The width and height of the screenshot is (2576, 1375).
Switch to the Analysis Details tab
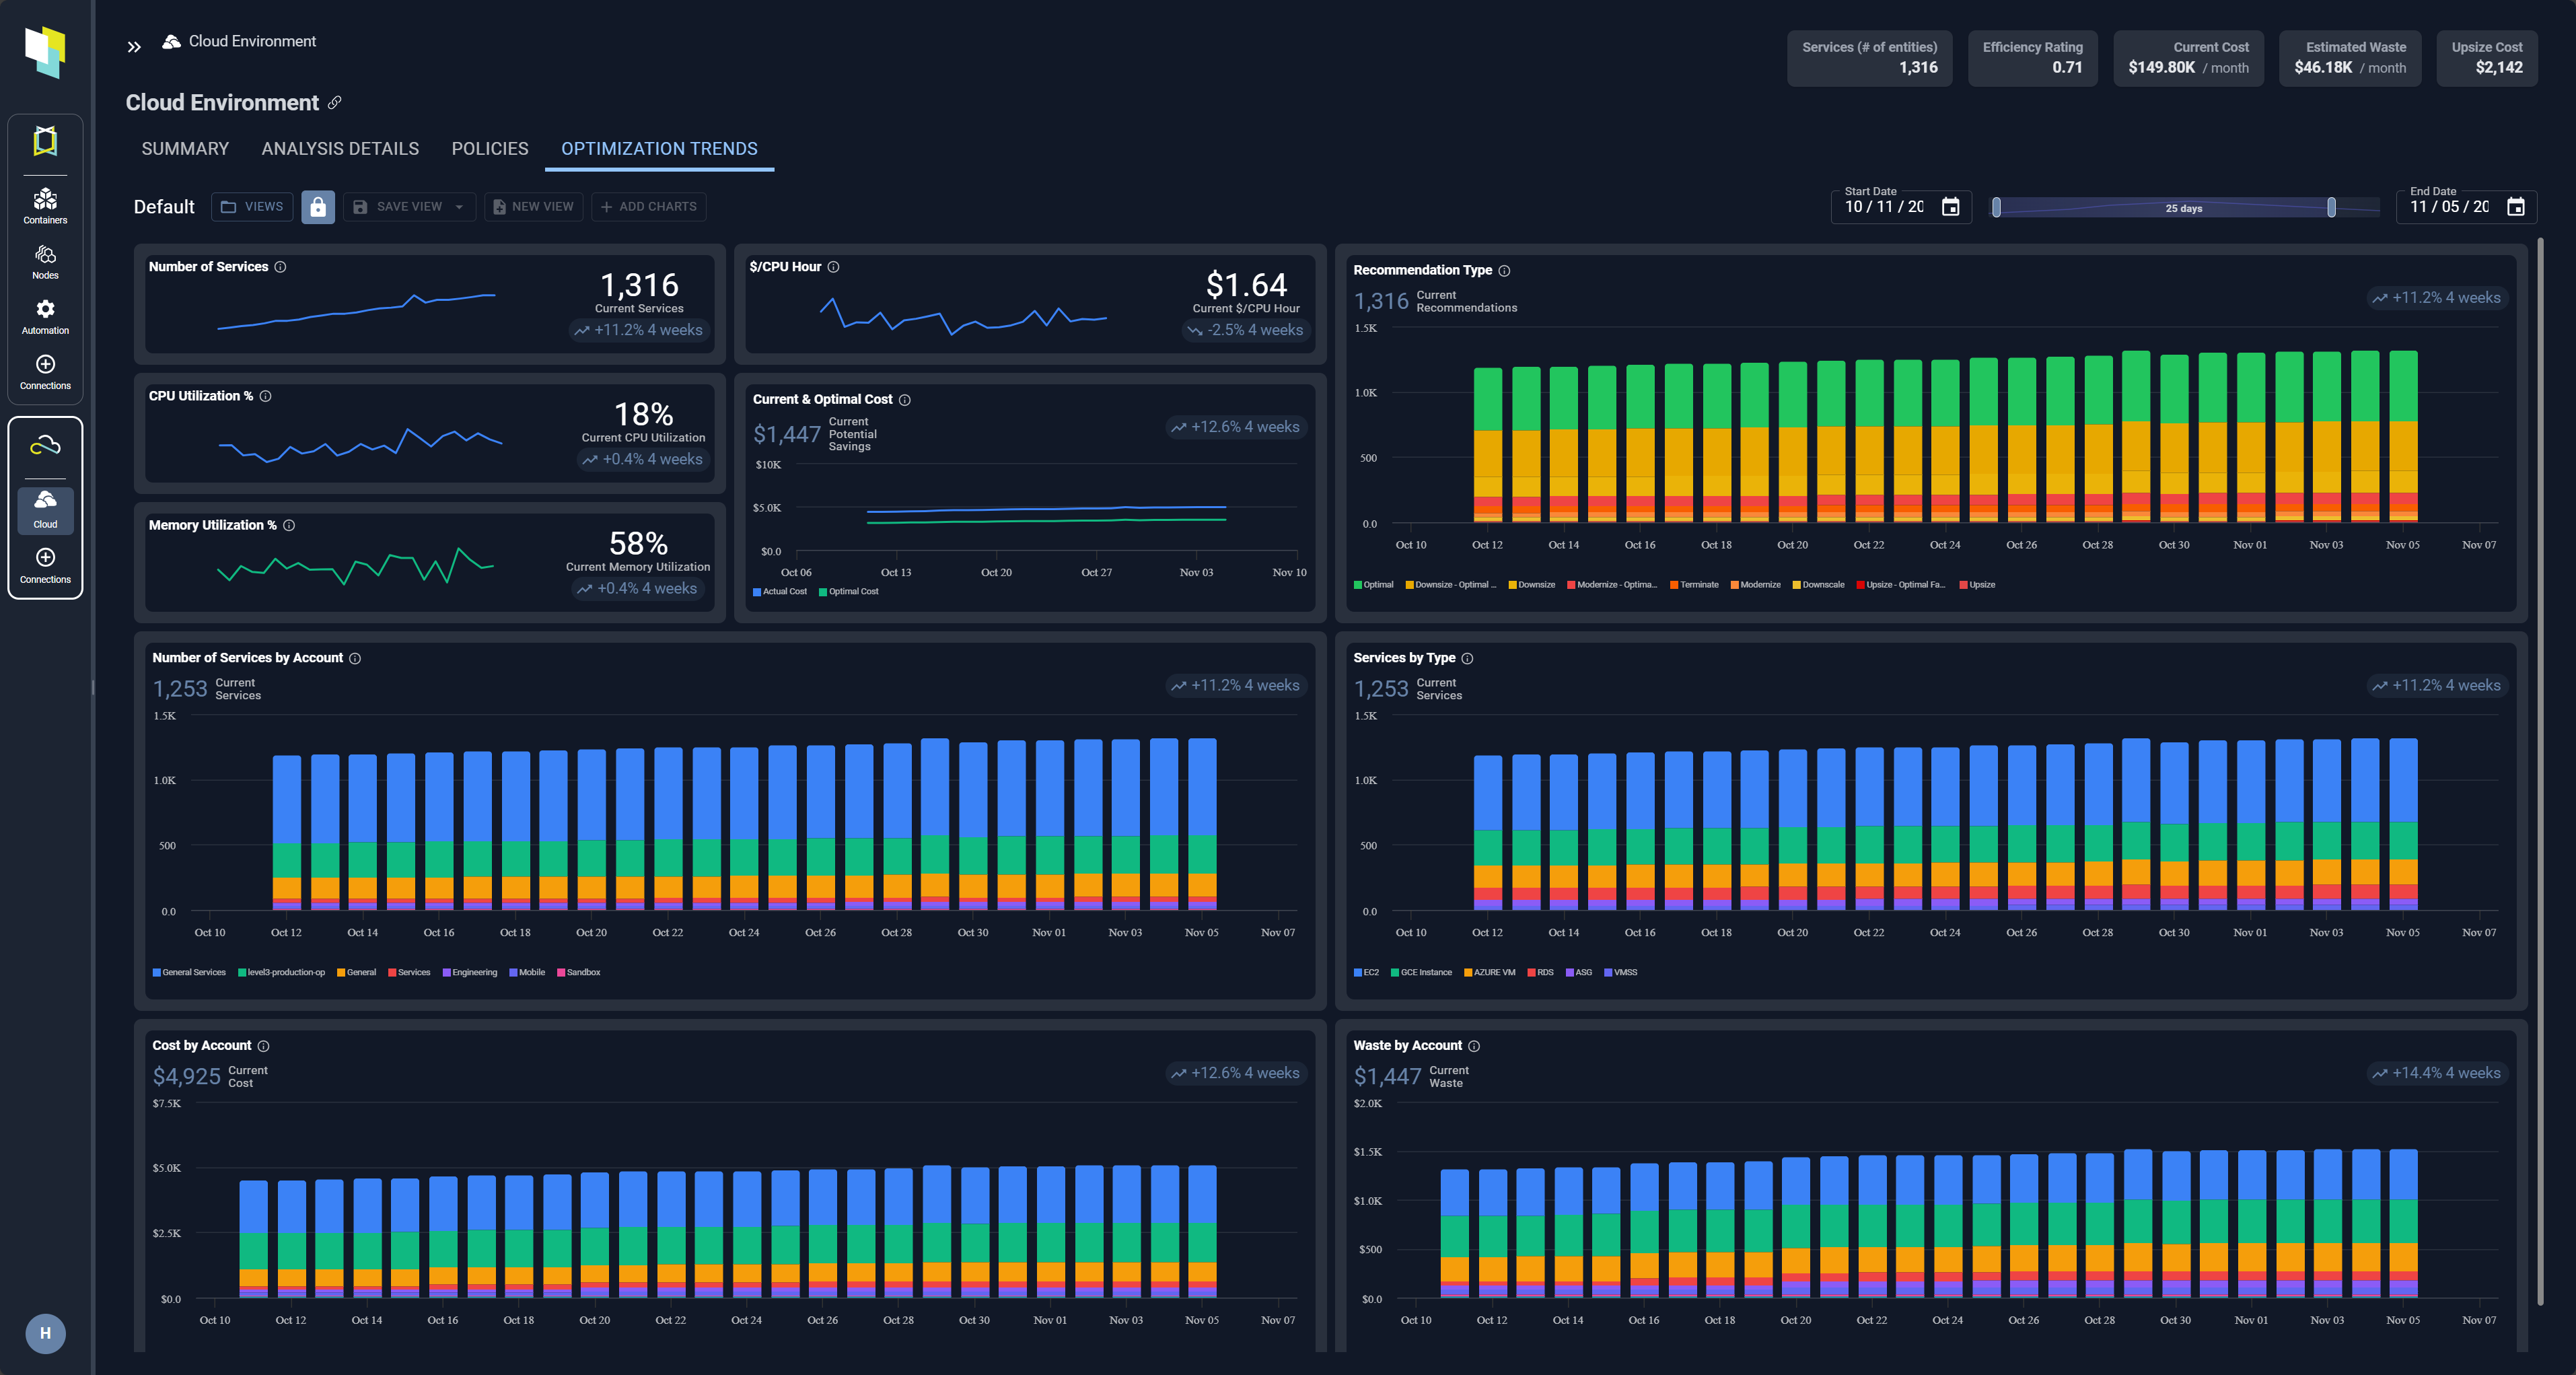point(340,149)
